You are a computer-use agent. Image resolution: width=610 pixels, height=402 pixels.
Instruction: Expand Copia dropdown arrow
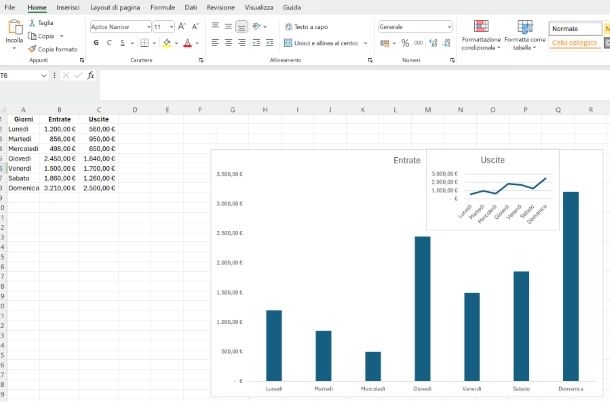(61, 36)
